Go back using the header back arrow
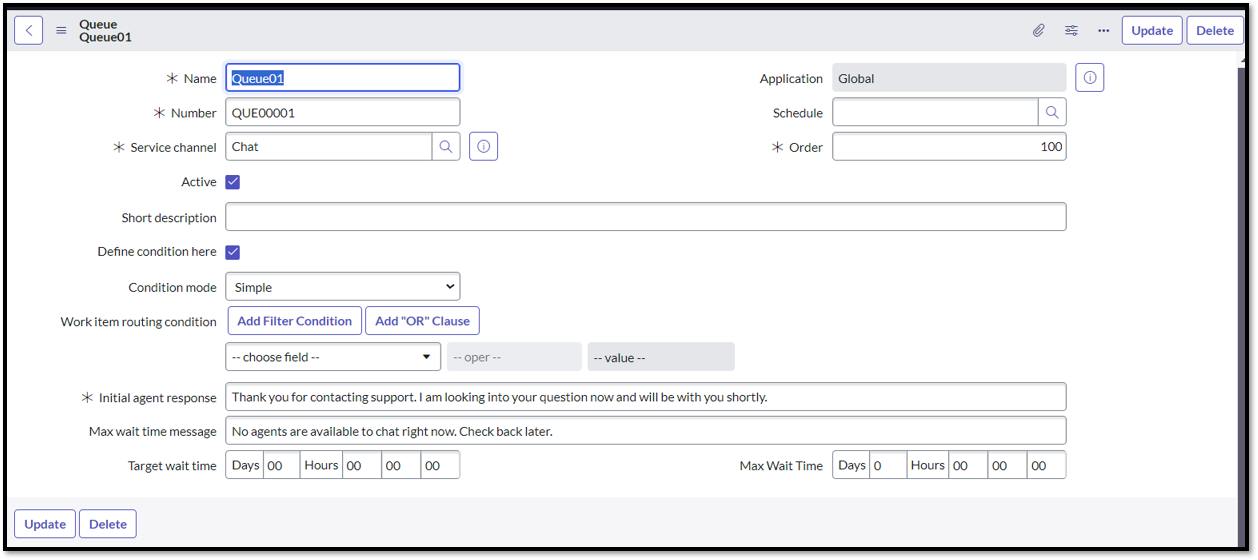This screenshot has width=1258, height=560. coord(28,30)
